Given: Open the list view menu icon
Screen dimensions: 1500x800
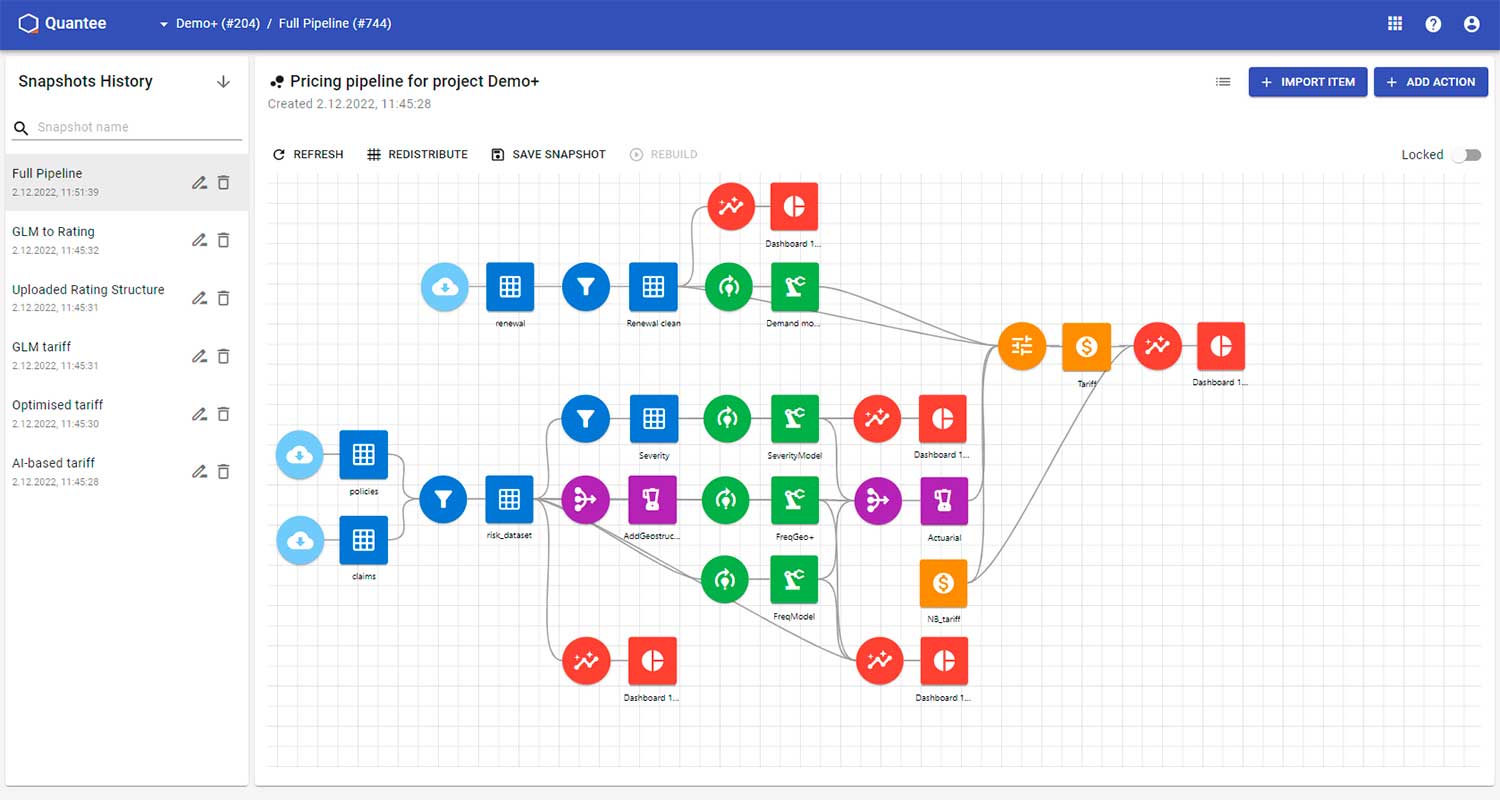Looking at the screenshot, I should tap(1223, 82).
